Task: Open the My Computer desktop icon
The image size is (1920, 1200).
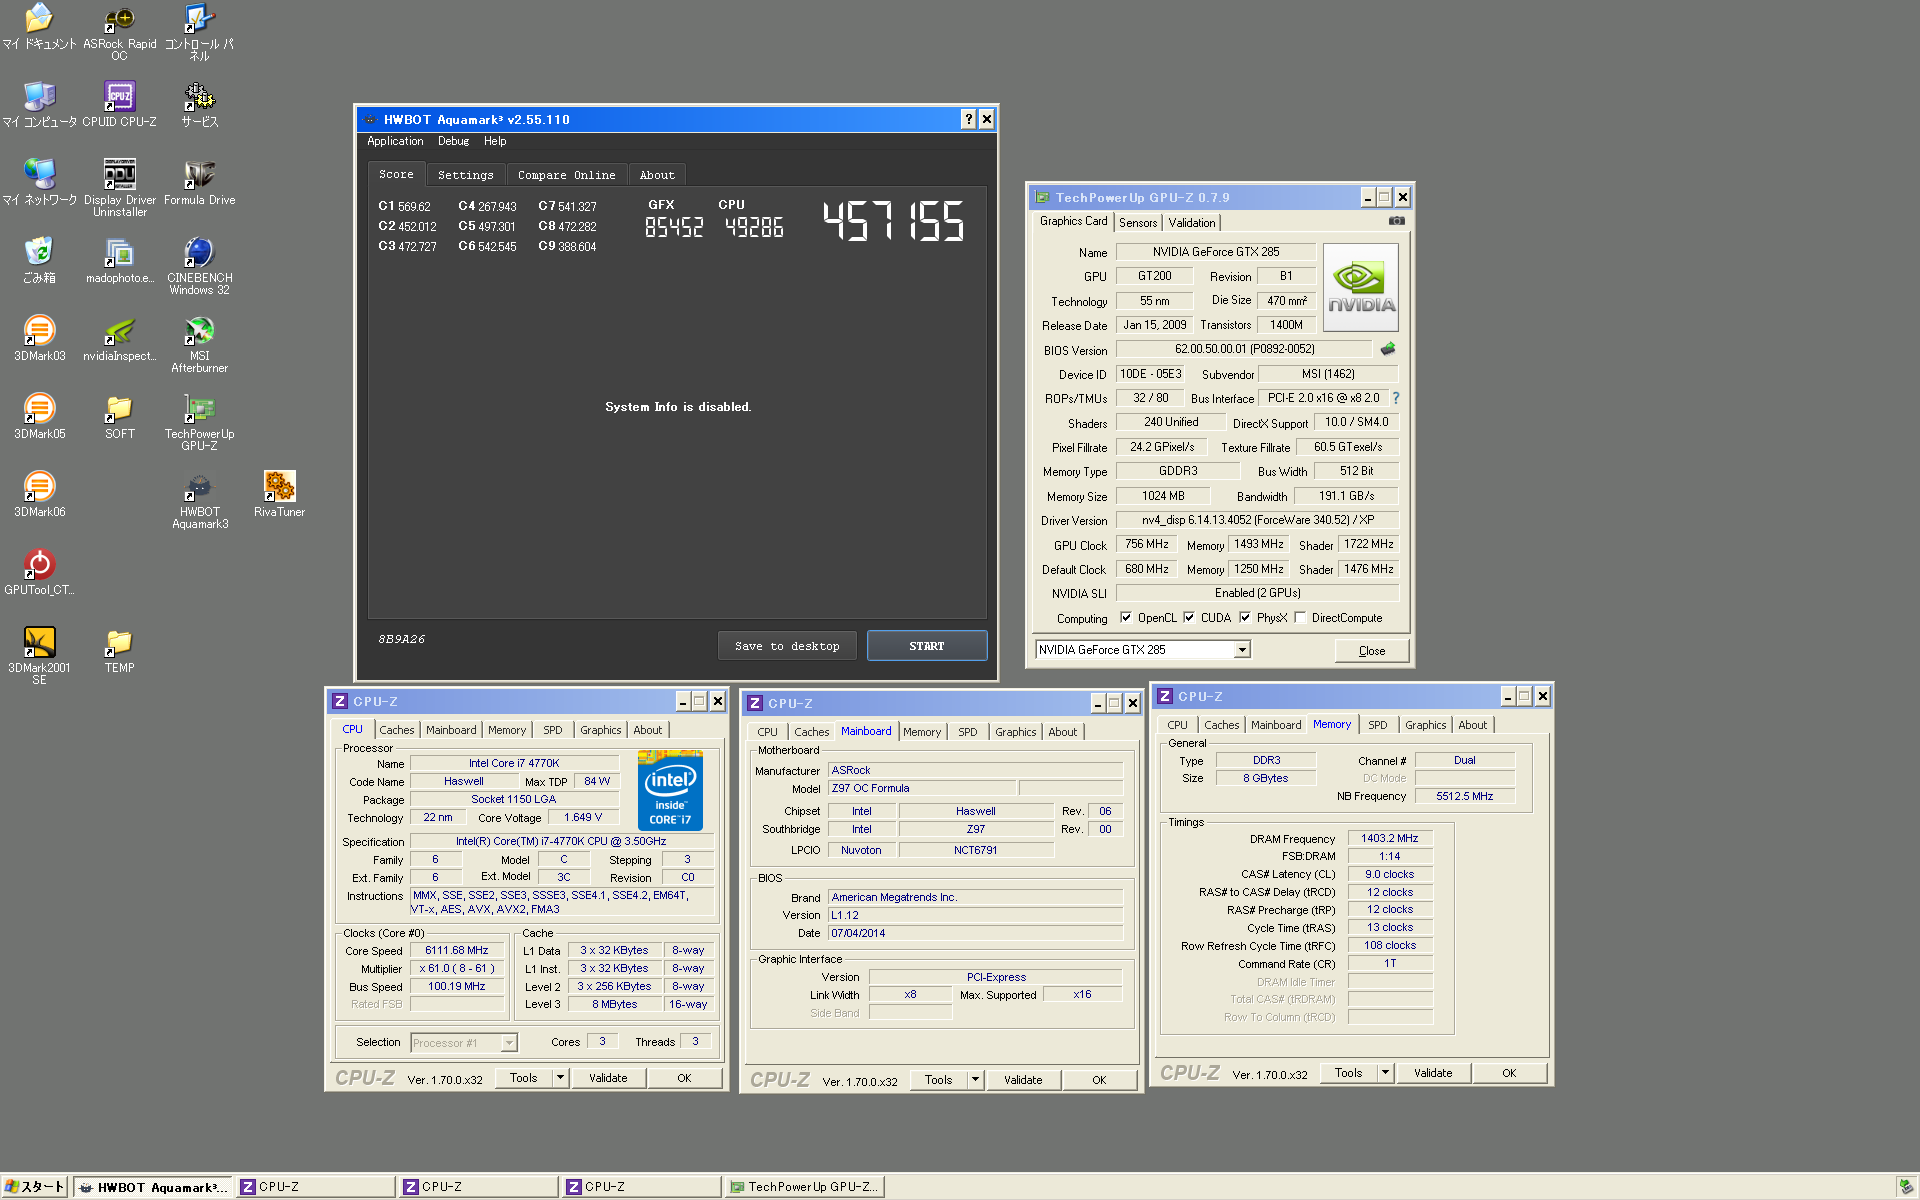Action: 39,104
